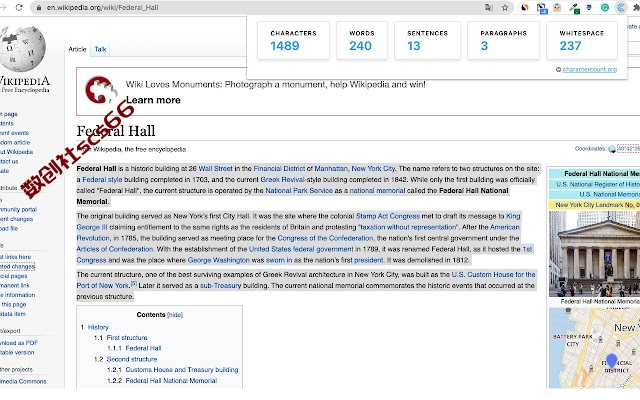
Task: Click the Whitespace 237 count card
Action: point(582,40)
